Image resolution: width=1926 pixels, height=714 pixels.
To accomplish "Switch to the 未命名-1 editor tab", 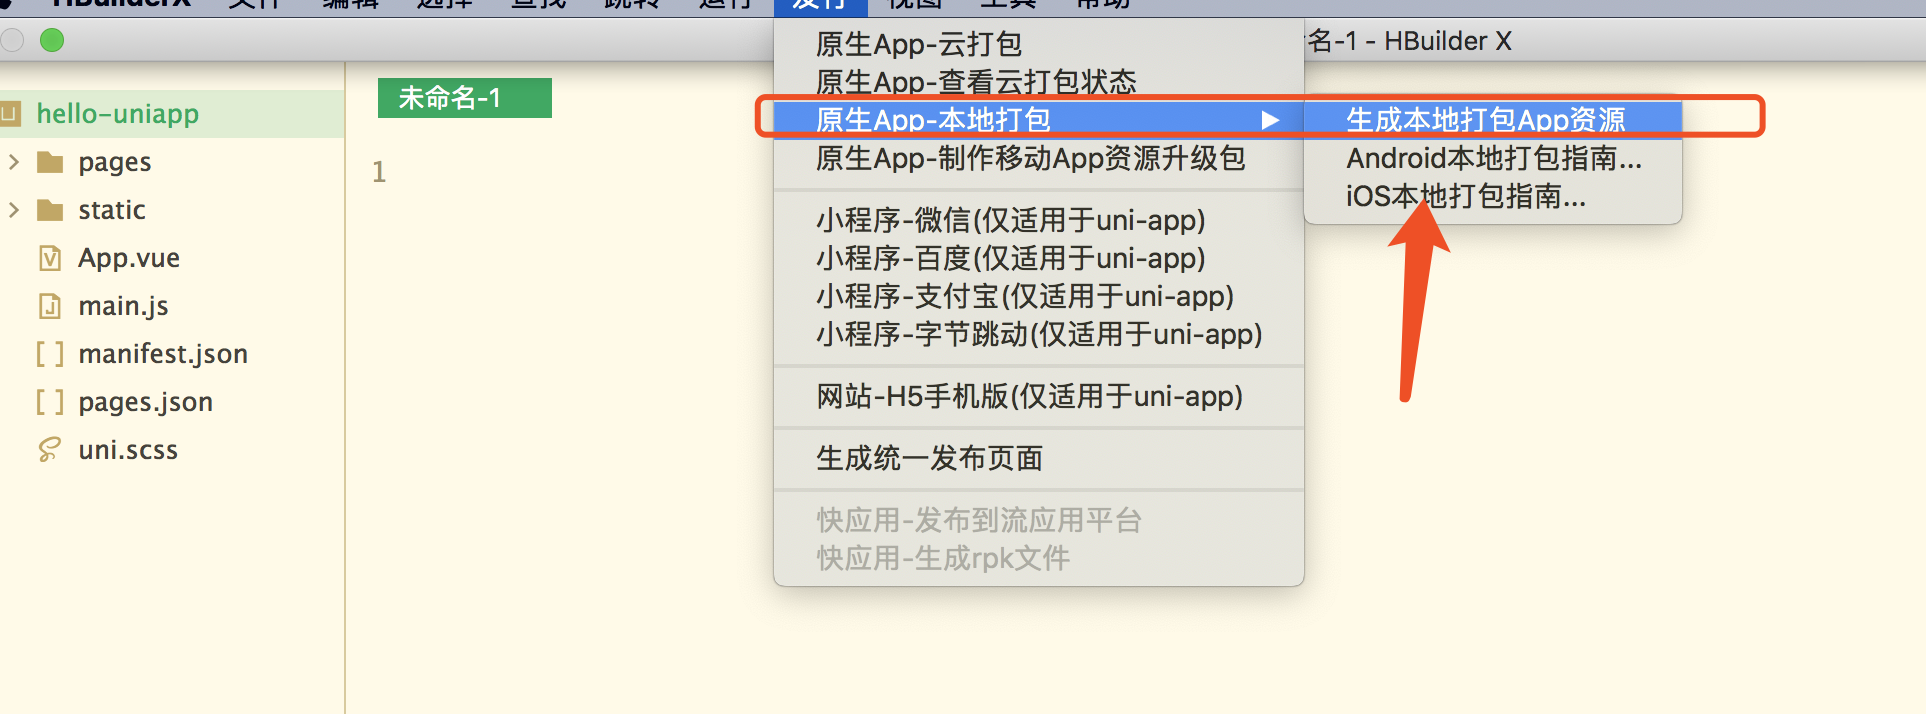I will pyautogui.click(x=465, y=98).
